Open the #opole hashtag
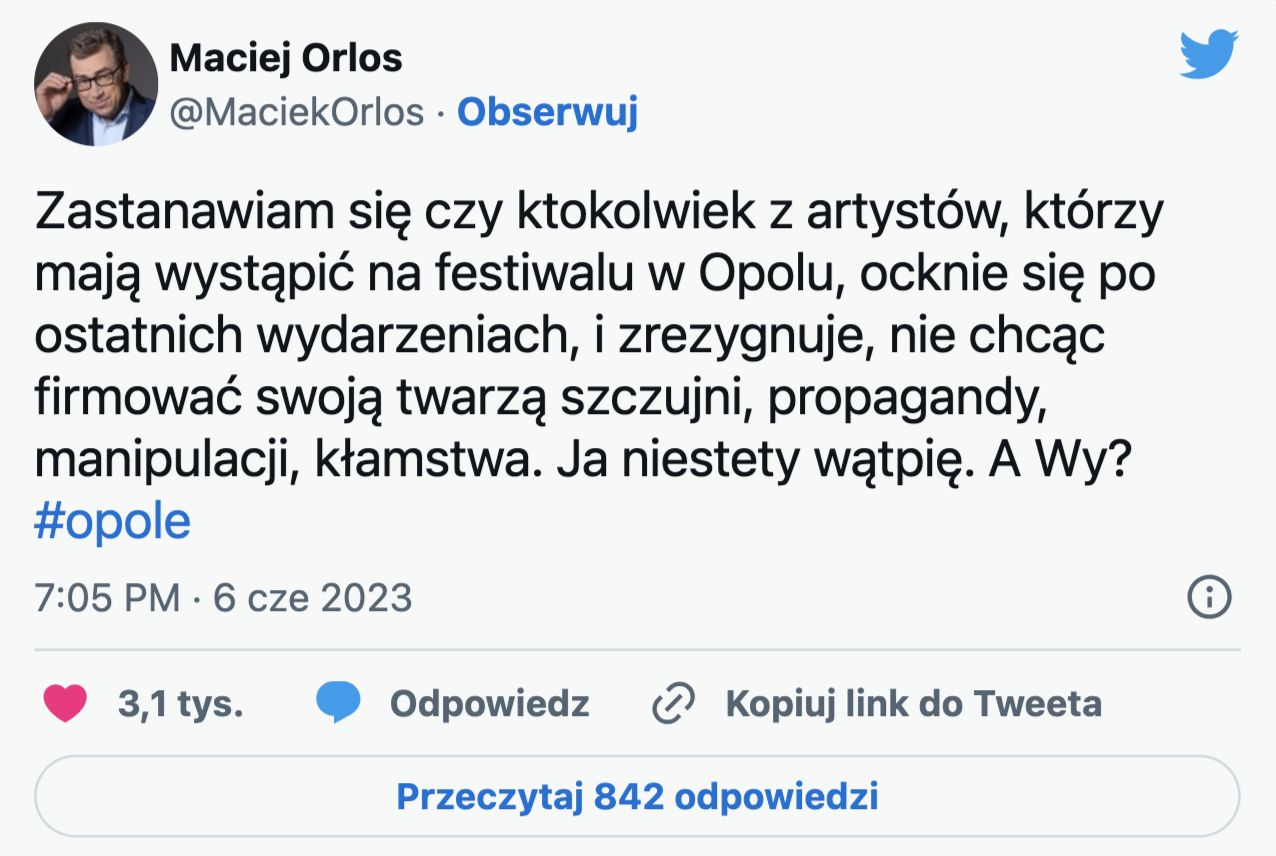Image resolution: width=1276 pixels, height=856 pixels. (x=112, y=522)
